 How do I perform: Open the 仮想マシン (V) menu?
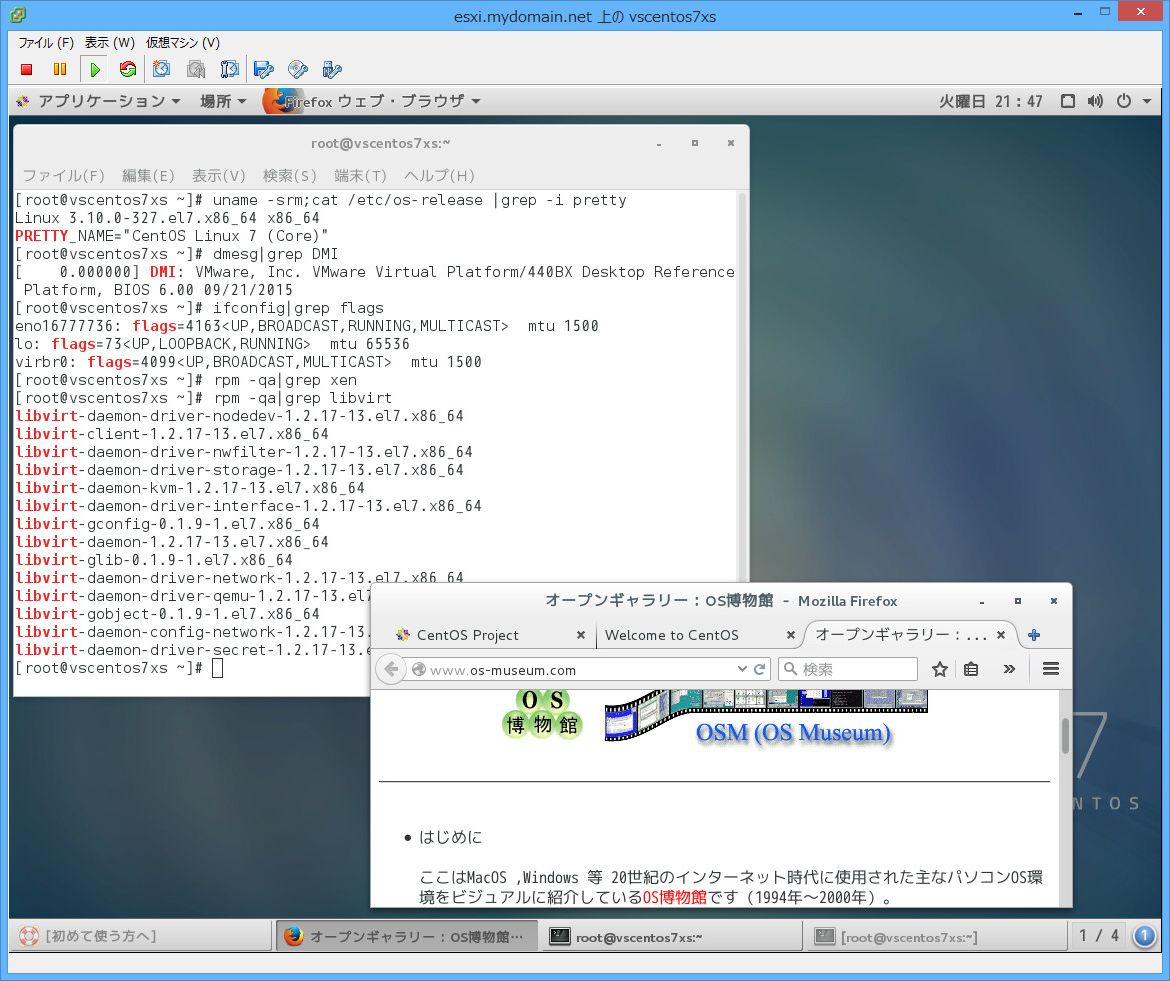(x=183, y=43)
